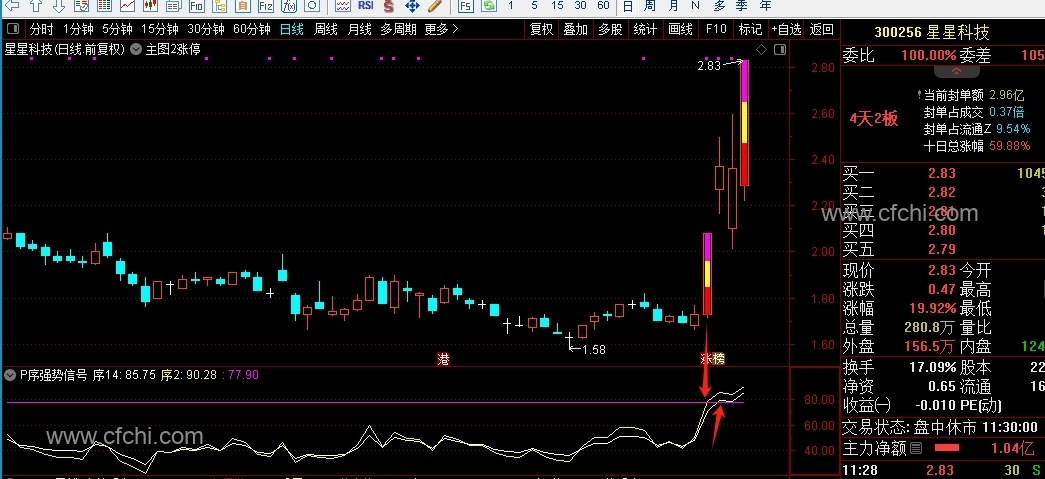Switch to 分时 view
The height and width of the screenshot is (479, 1045).
click(41, 29)
